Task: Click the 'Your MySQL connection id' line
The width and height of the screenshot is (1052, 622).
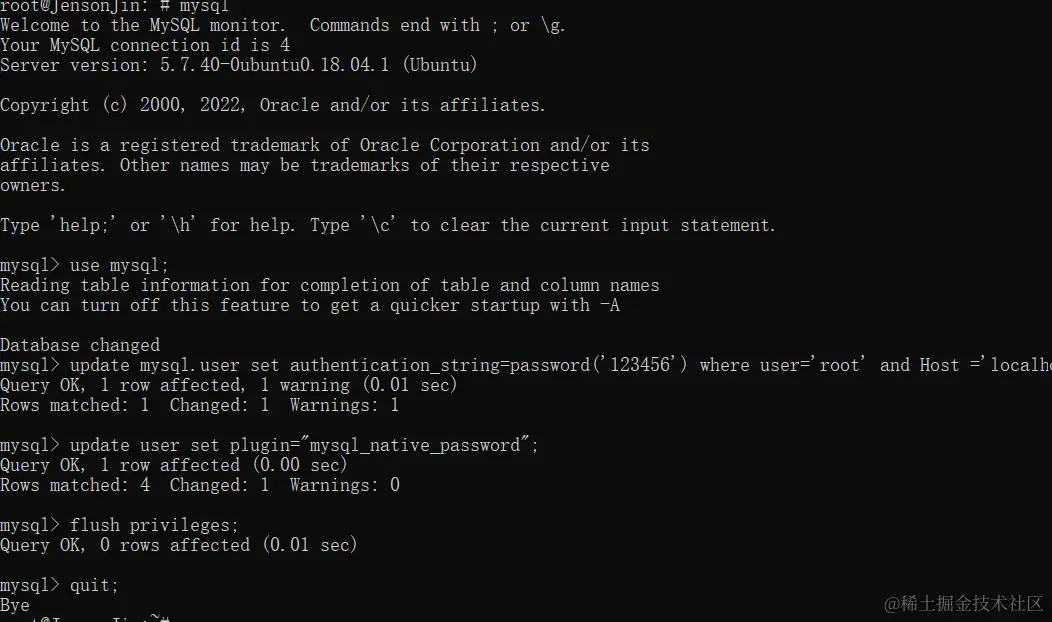Action: [x=145, y=46]
